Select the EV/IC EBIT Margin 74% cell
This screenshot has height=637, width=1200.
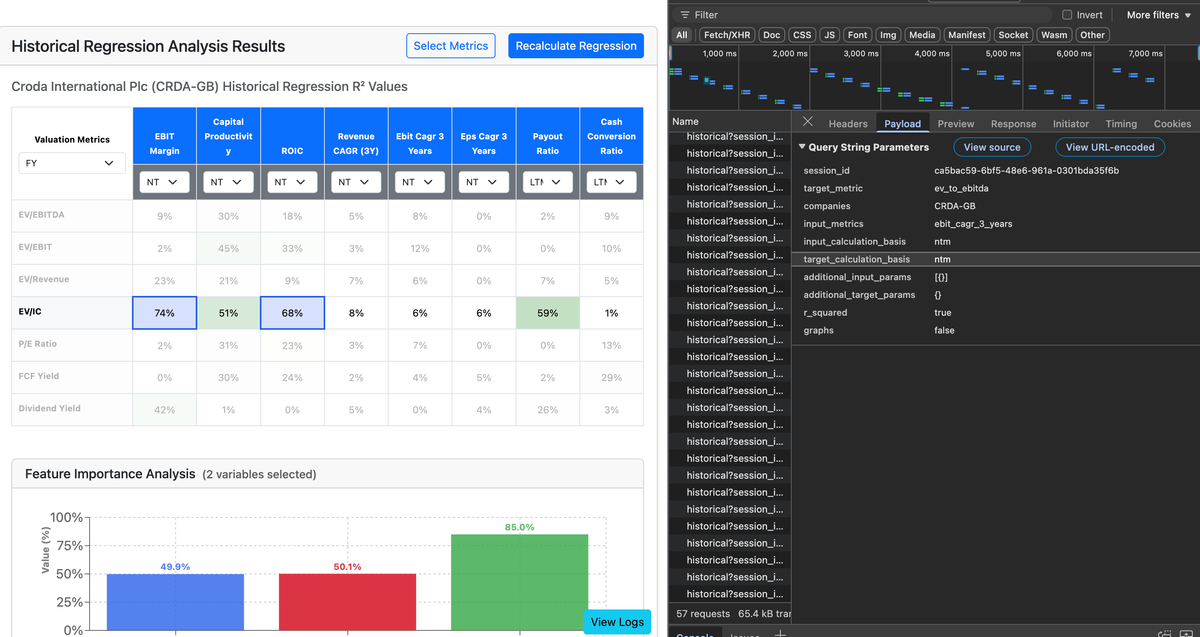pyautogui.click(x=164, y=313)
